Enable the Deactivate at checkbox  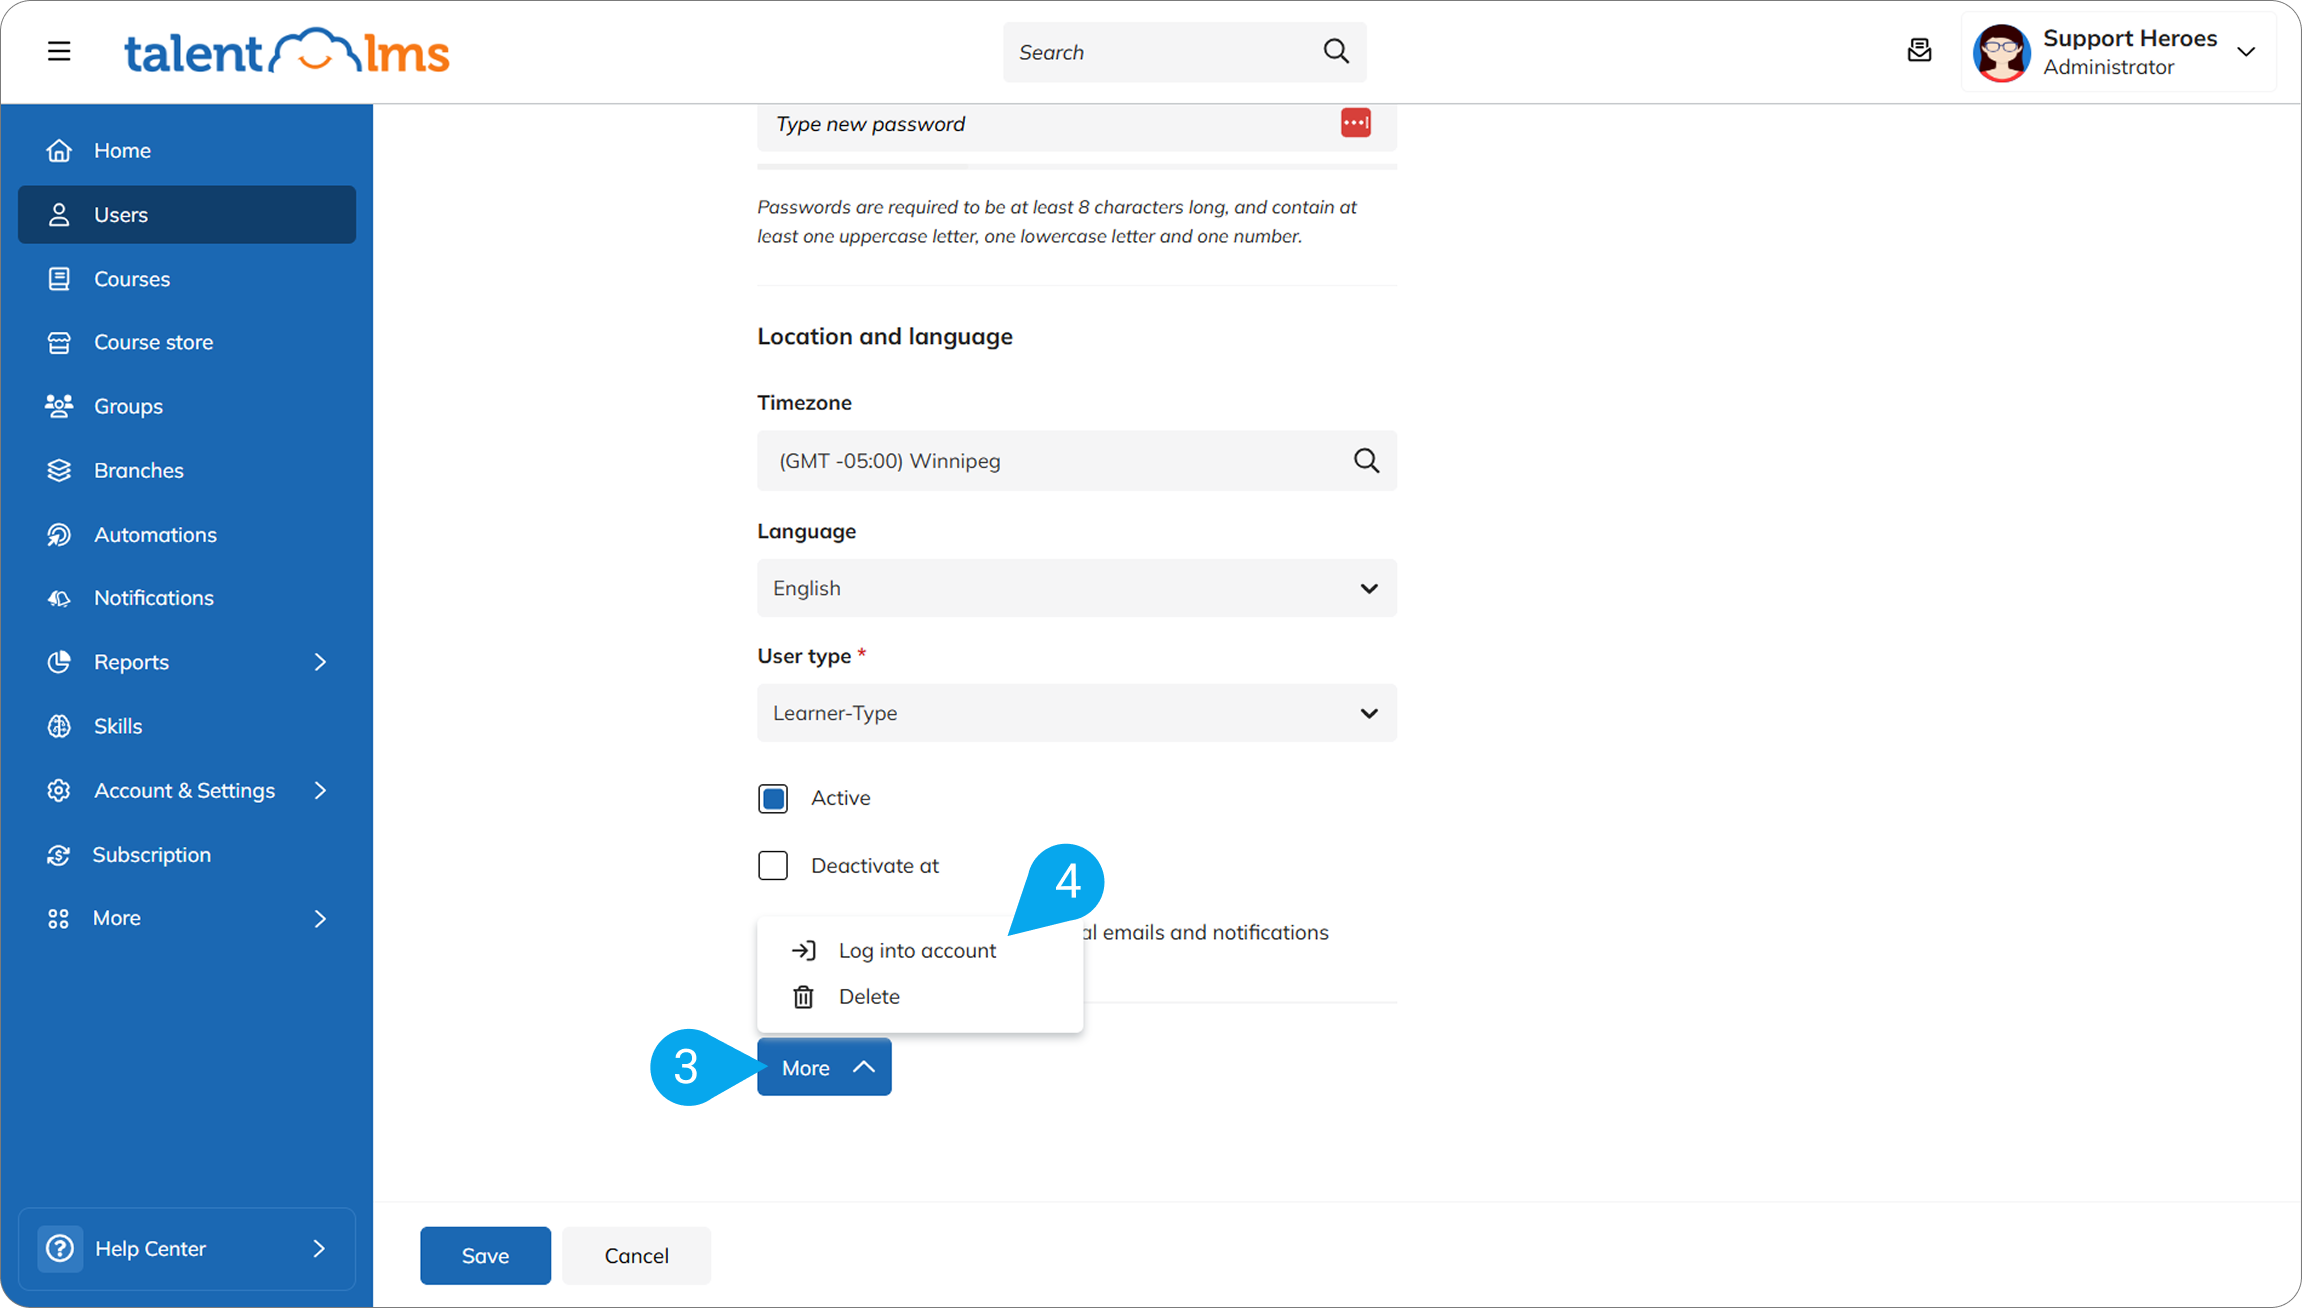tap(773, 865)
